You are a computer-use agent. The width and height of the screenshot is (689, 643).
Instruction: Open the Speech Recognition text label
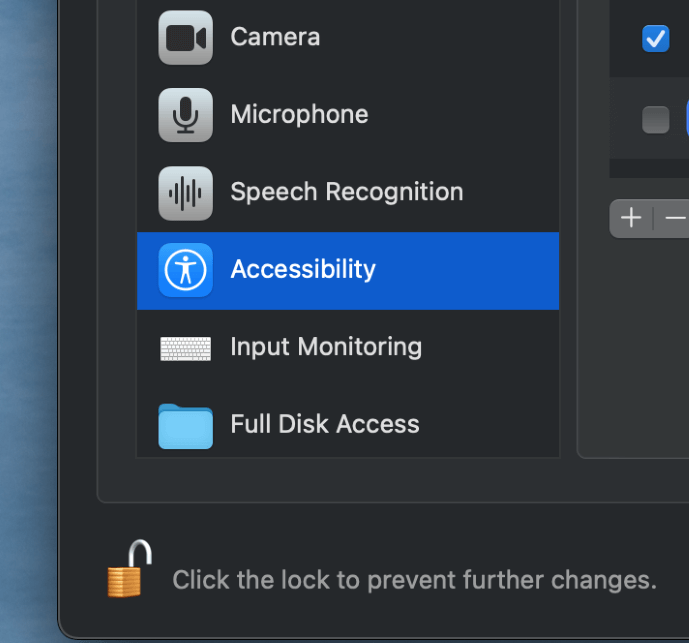click(x=346, y=192)
